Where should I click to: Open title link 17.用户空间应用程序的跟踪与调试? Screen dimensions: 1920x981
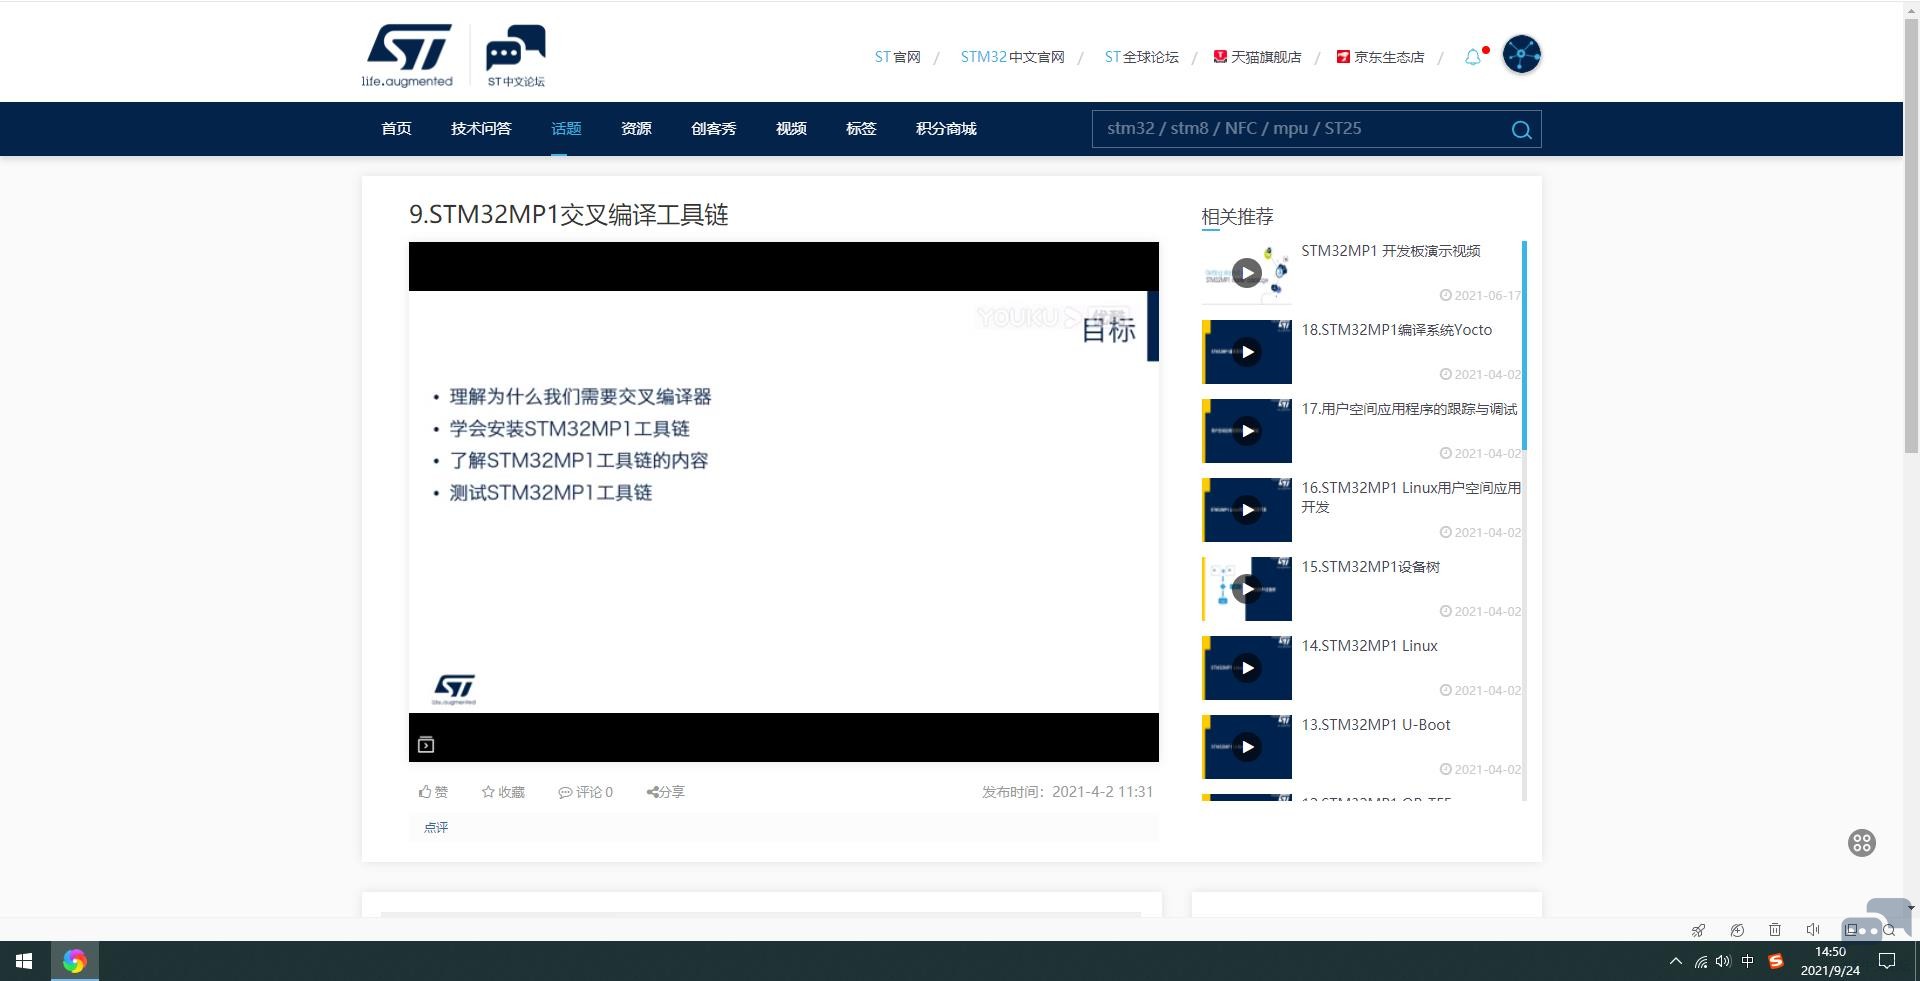[x=1409, y=409]
